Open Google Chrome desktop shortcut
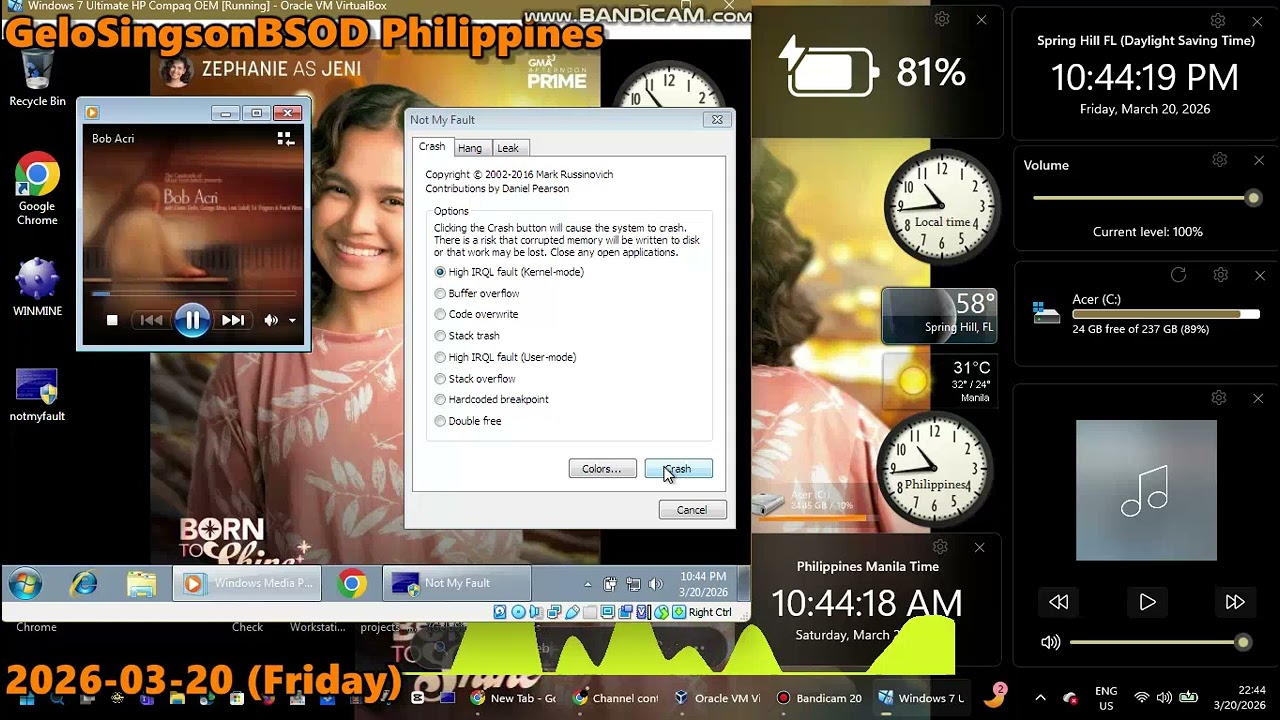Viewport: 1280px width, 720px height. (37, 189)
